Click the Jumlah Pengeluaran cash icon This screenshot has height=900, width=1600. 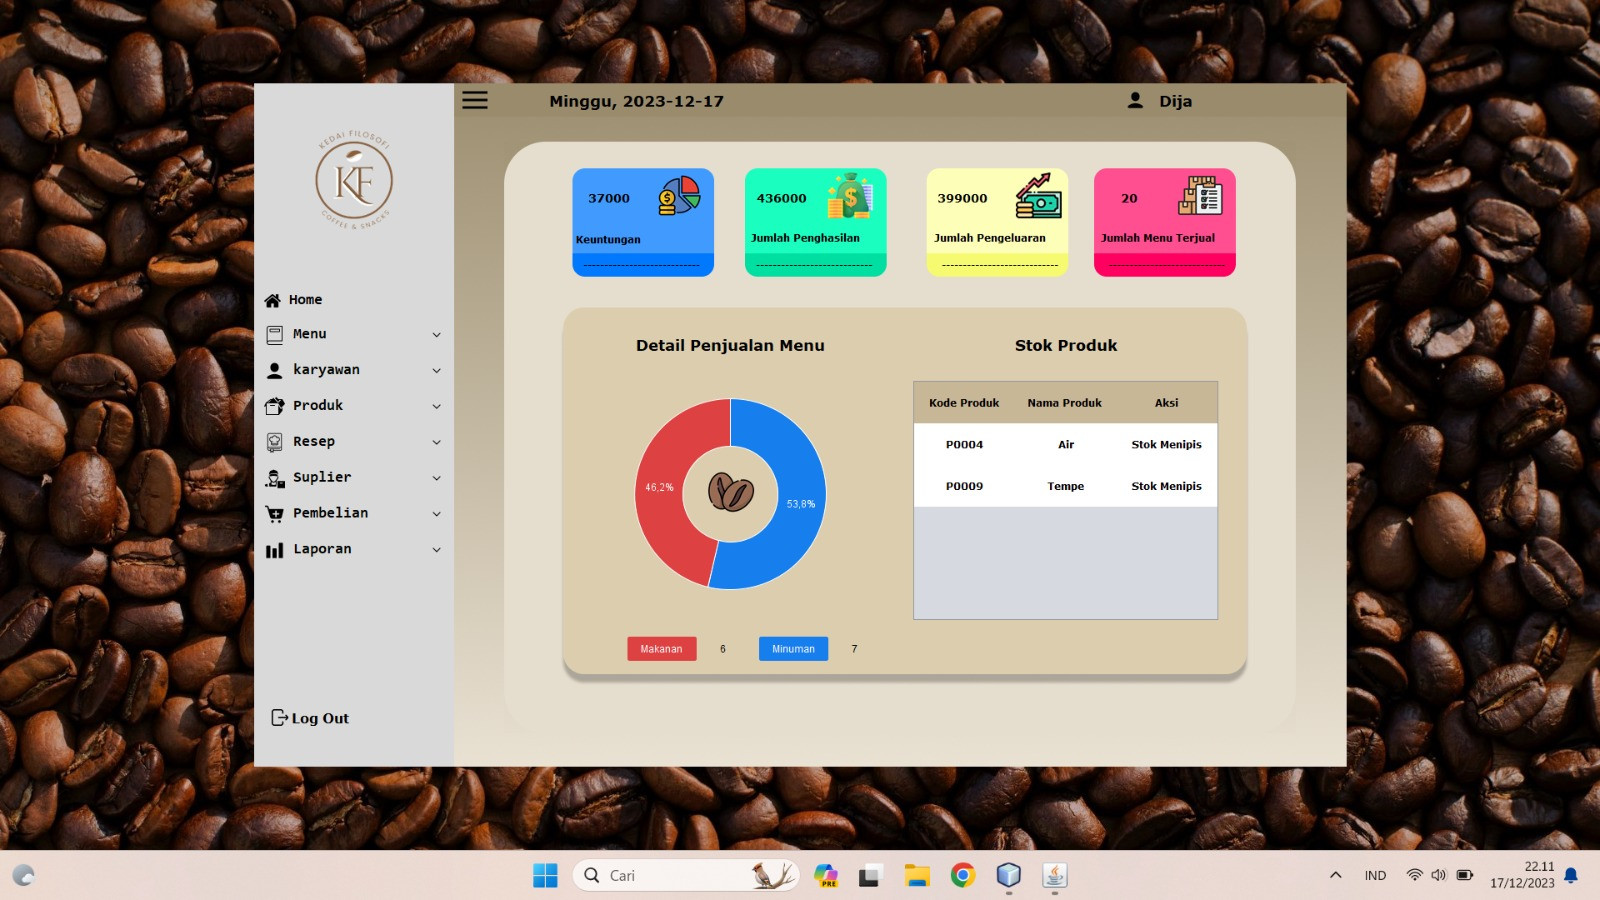click(x=1038, y=196)
